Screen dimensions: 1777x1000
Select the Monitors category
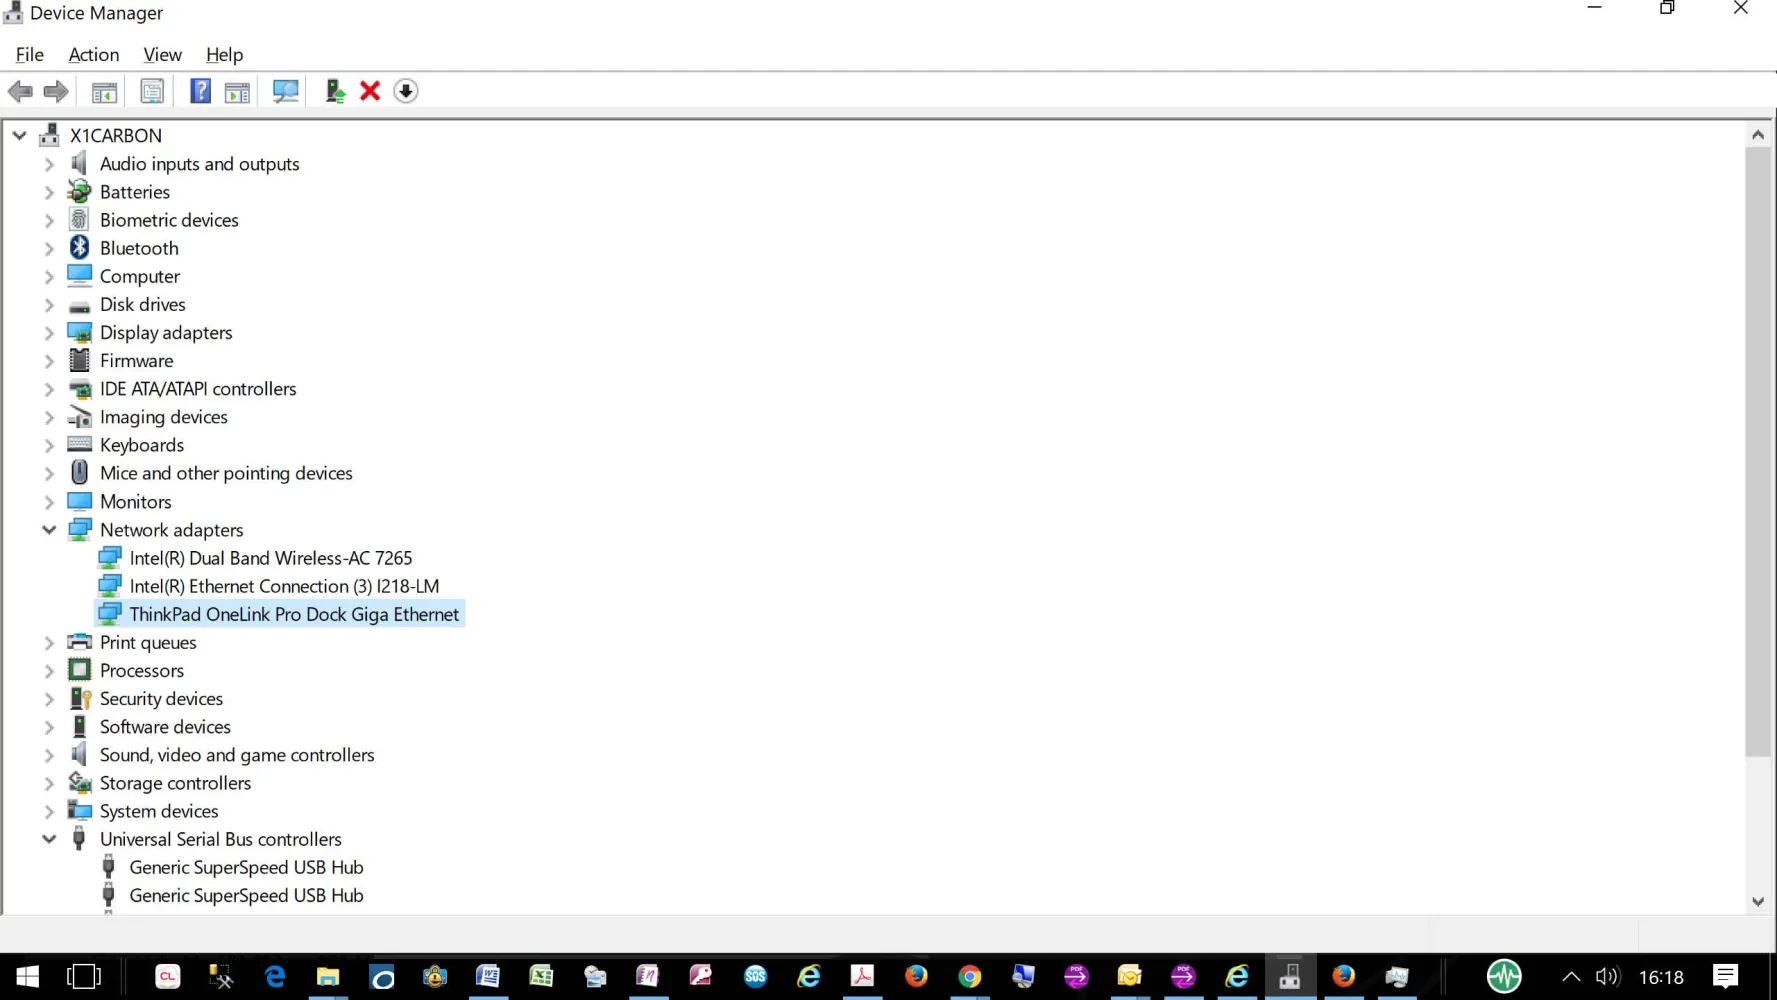click(x=136, y=502)
